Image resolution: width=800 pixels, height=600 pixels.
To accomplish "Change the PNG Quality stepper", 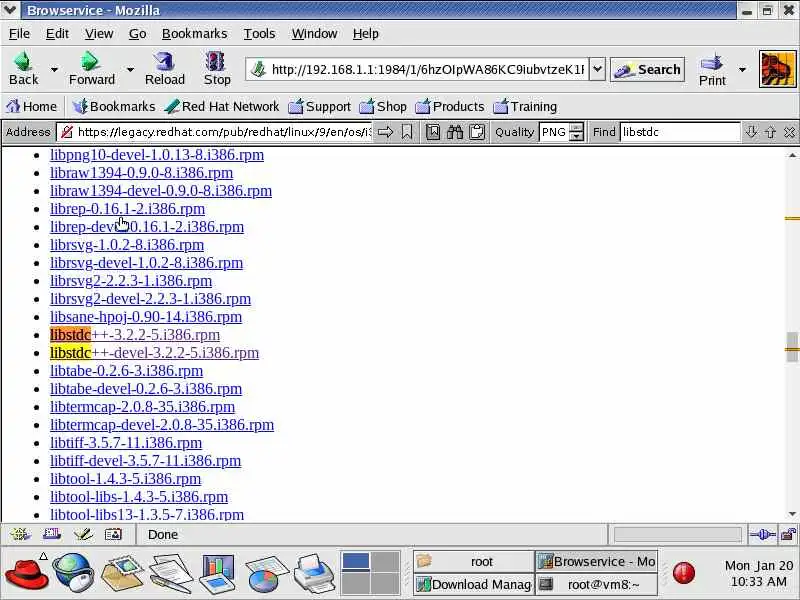I will click(x=577, y=132).
